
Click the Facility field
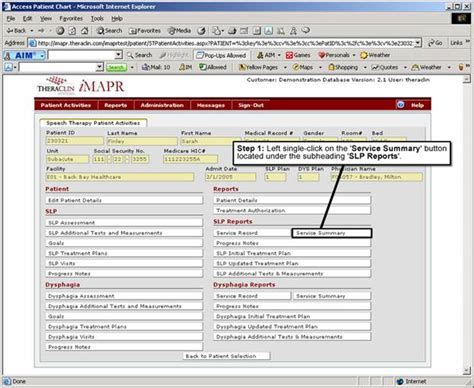pyautogui.click(x=120, y=177)
